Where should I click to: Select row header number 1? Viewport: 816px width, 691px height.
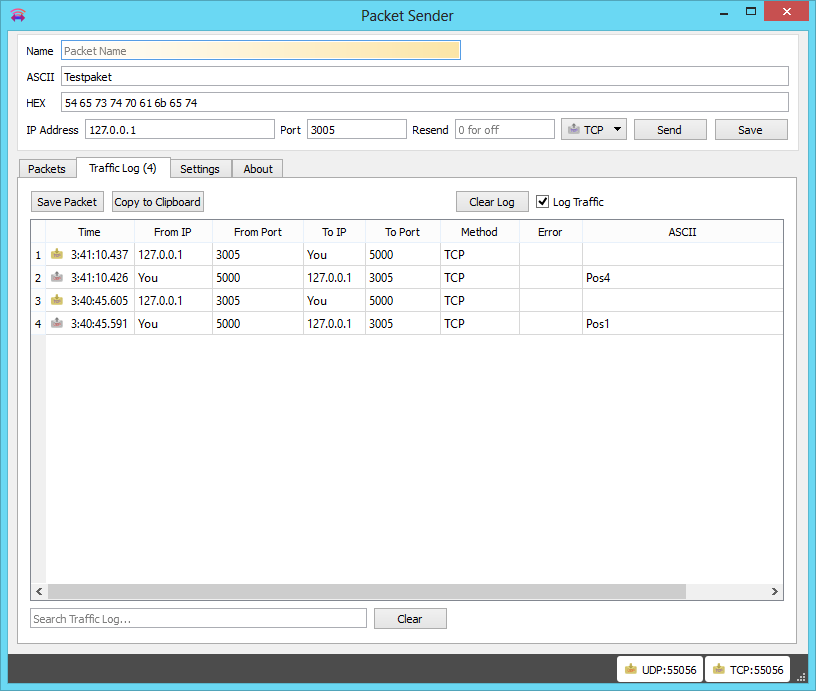coord(38,255)
